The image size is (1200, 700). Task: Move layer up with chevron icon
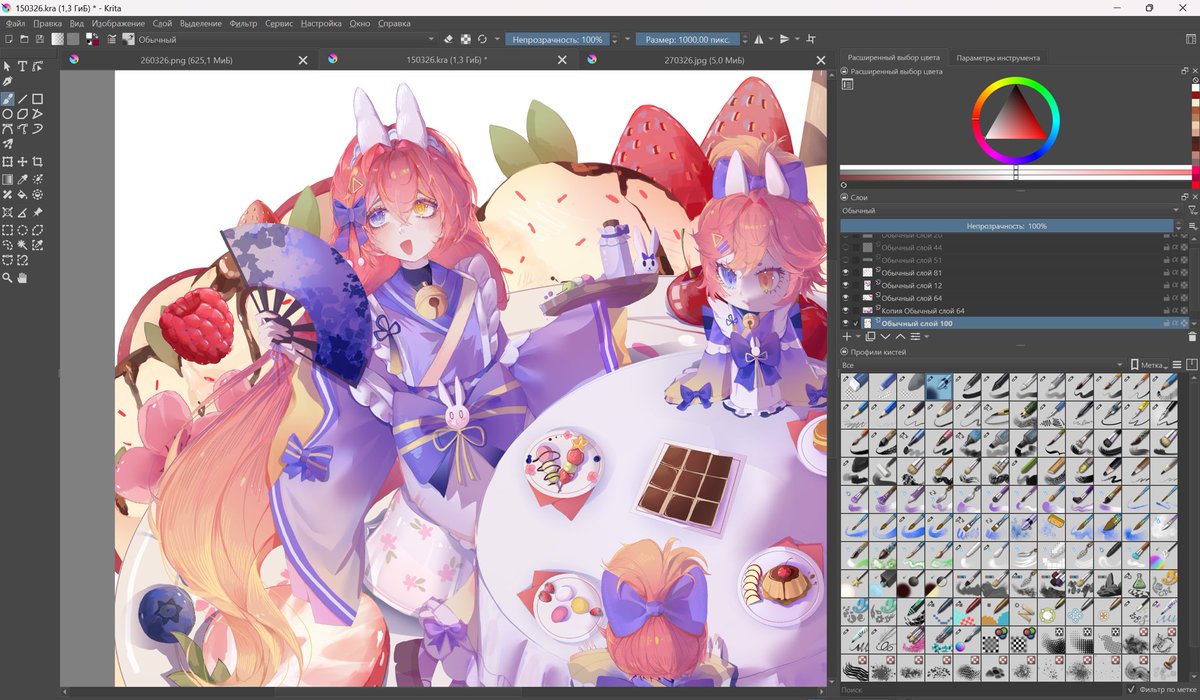pos(900,336)
